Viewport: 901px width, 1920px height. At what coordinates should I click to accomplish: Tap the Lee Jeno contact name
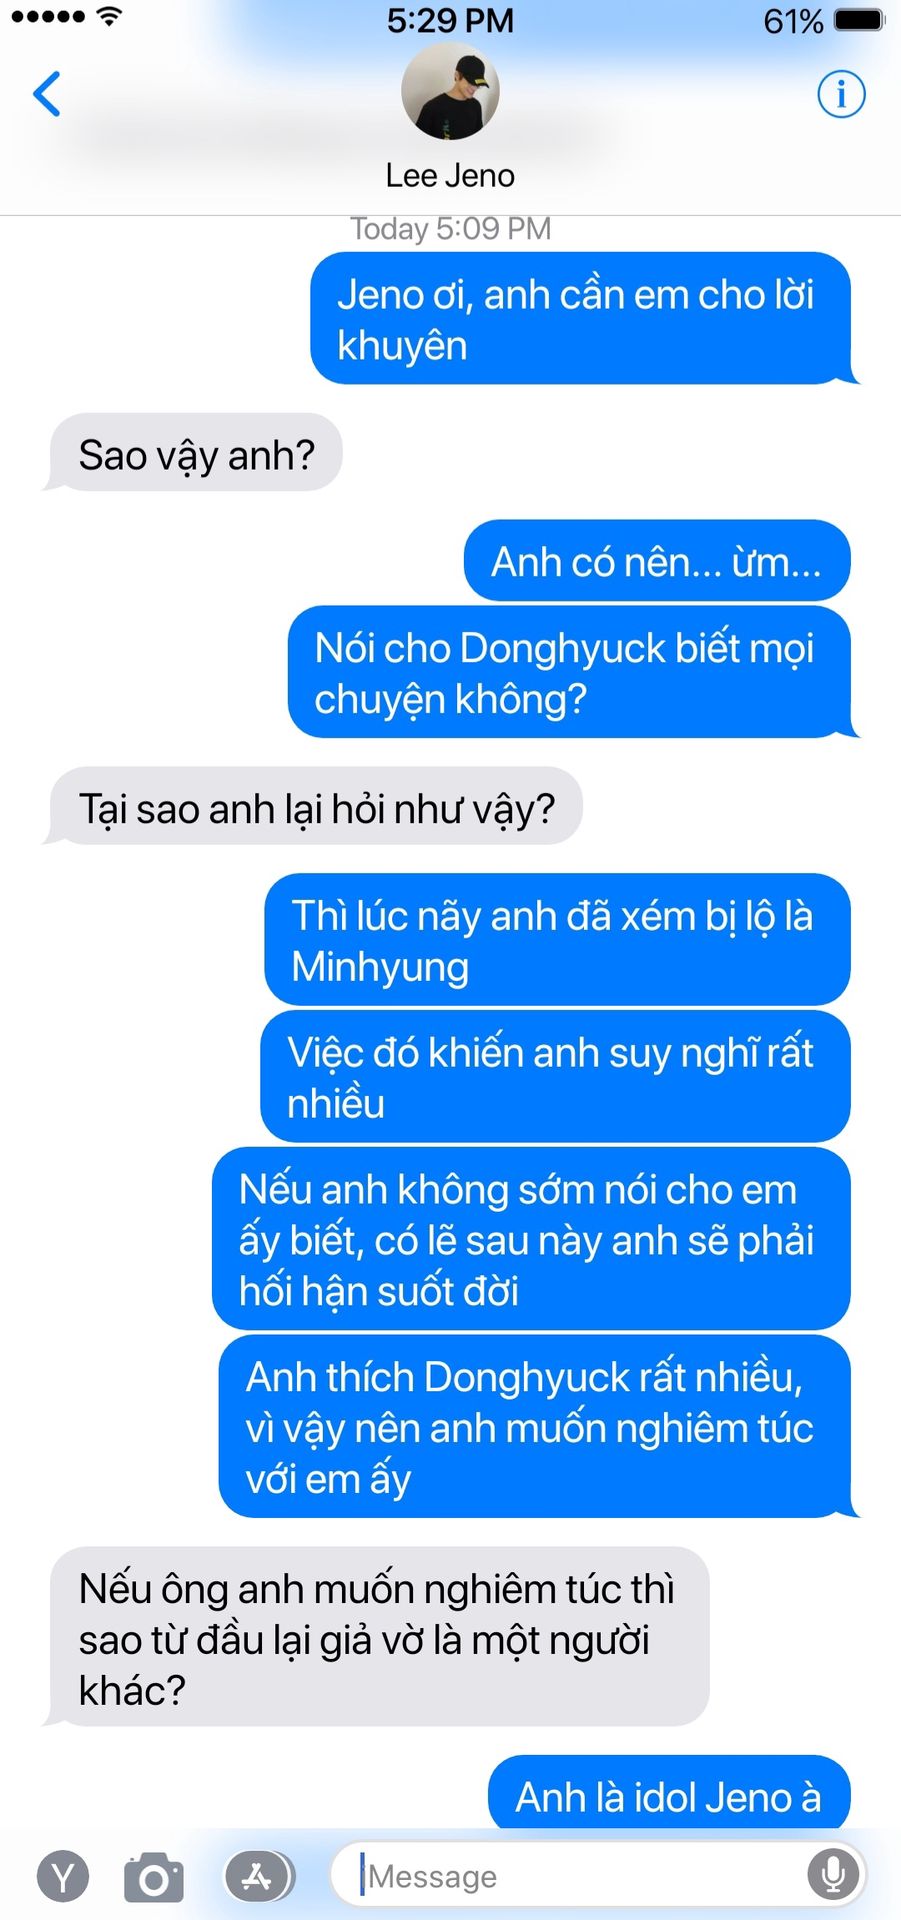[450, 176]
